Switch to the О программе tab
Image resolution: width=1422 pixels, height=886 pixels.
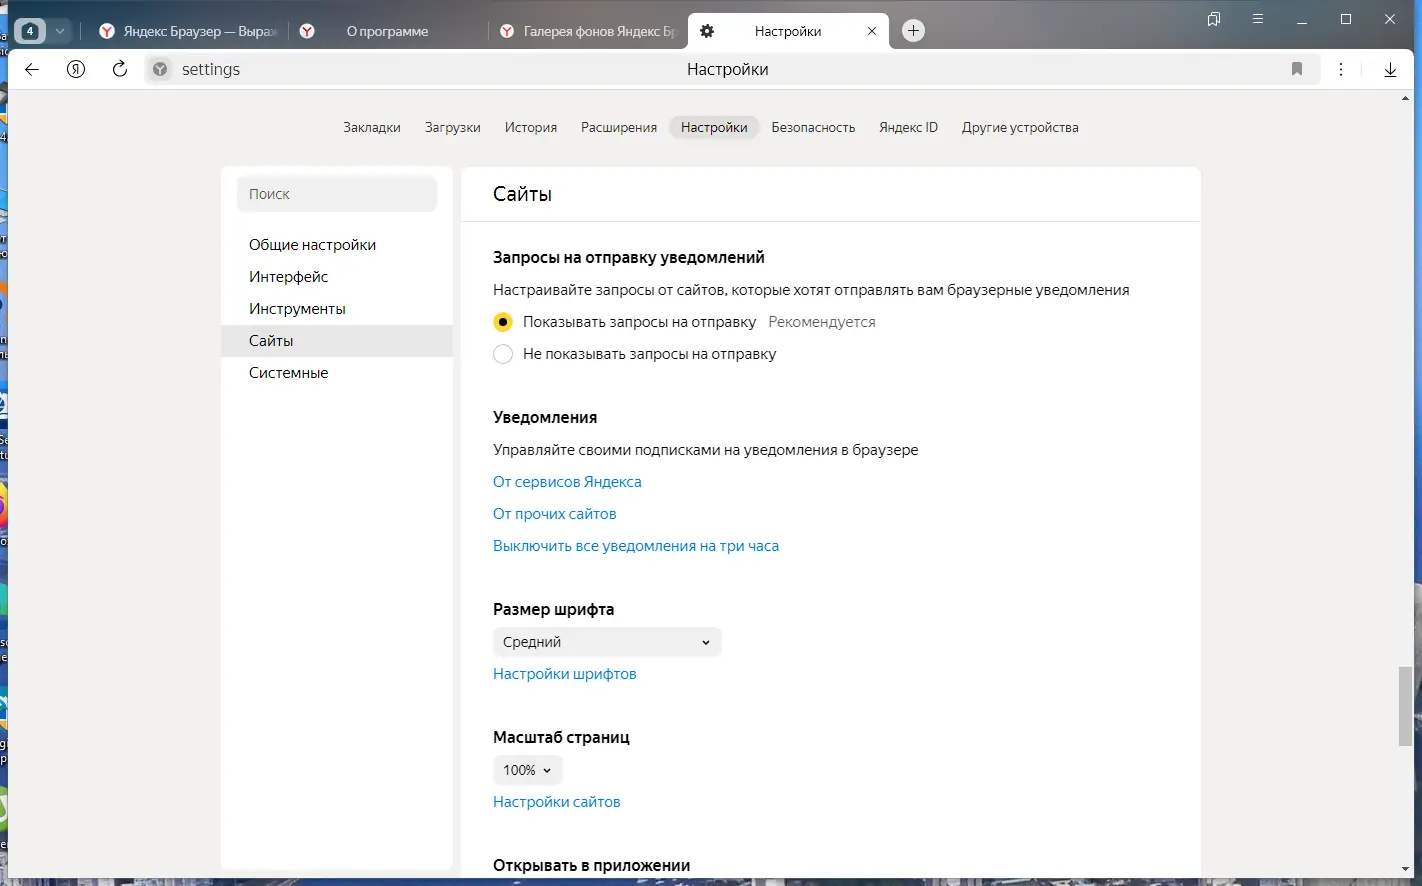(387, 31)
